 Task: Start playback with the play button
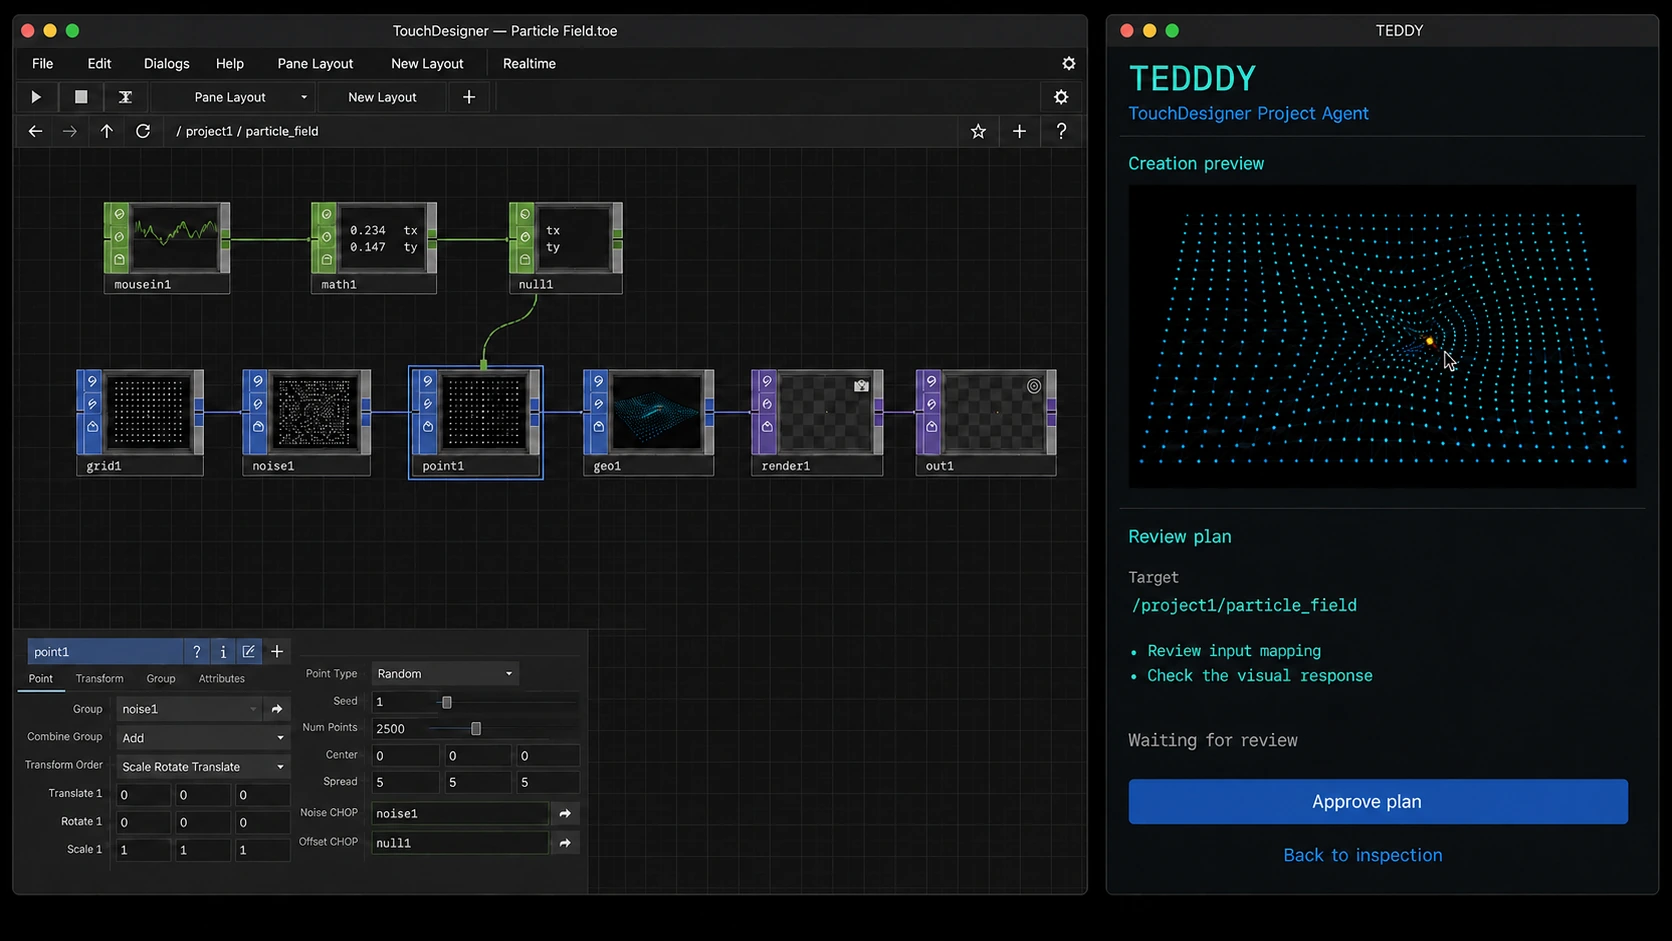36,97
